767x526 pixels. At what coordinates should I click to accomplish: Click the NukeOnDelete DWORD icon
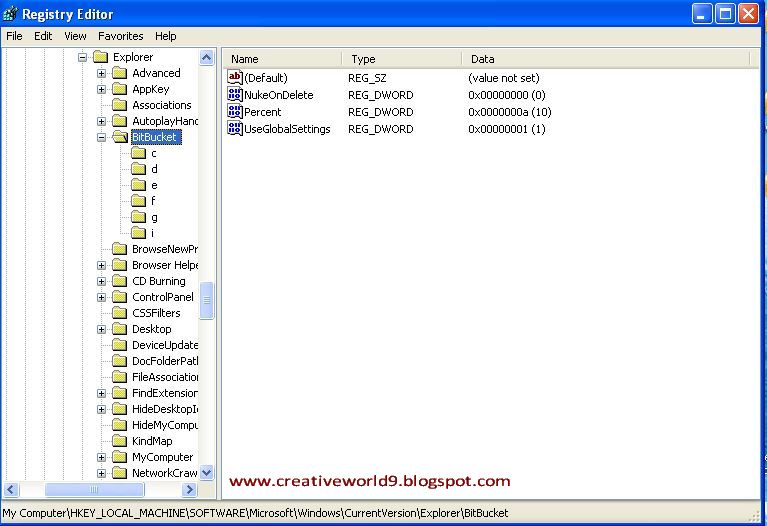pyautogui.click(x=235, y=94)
